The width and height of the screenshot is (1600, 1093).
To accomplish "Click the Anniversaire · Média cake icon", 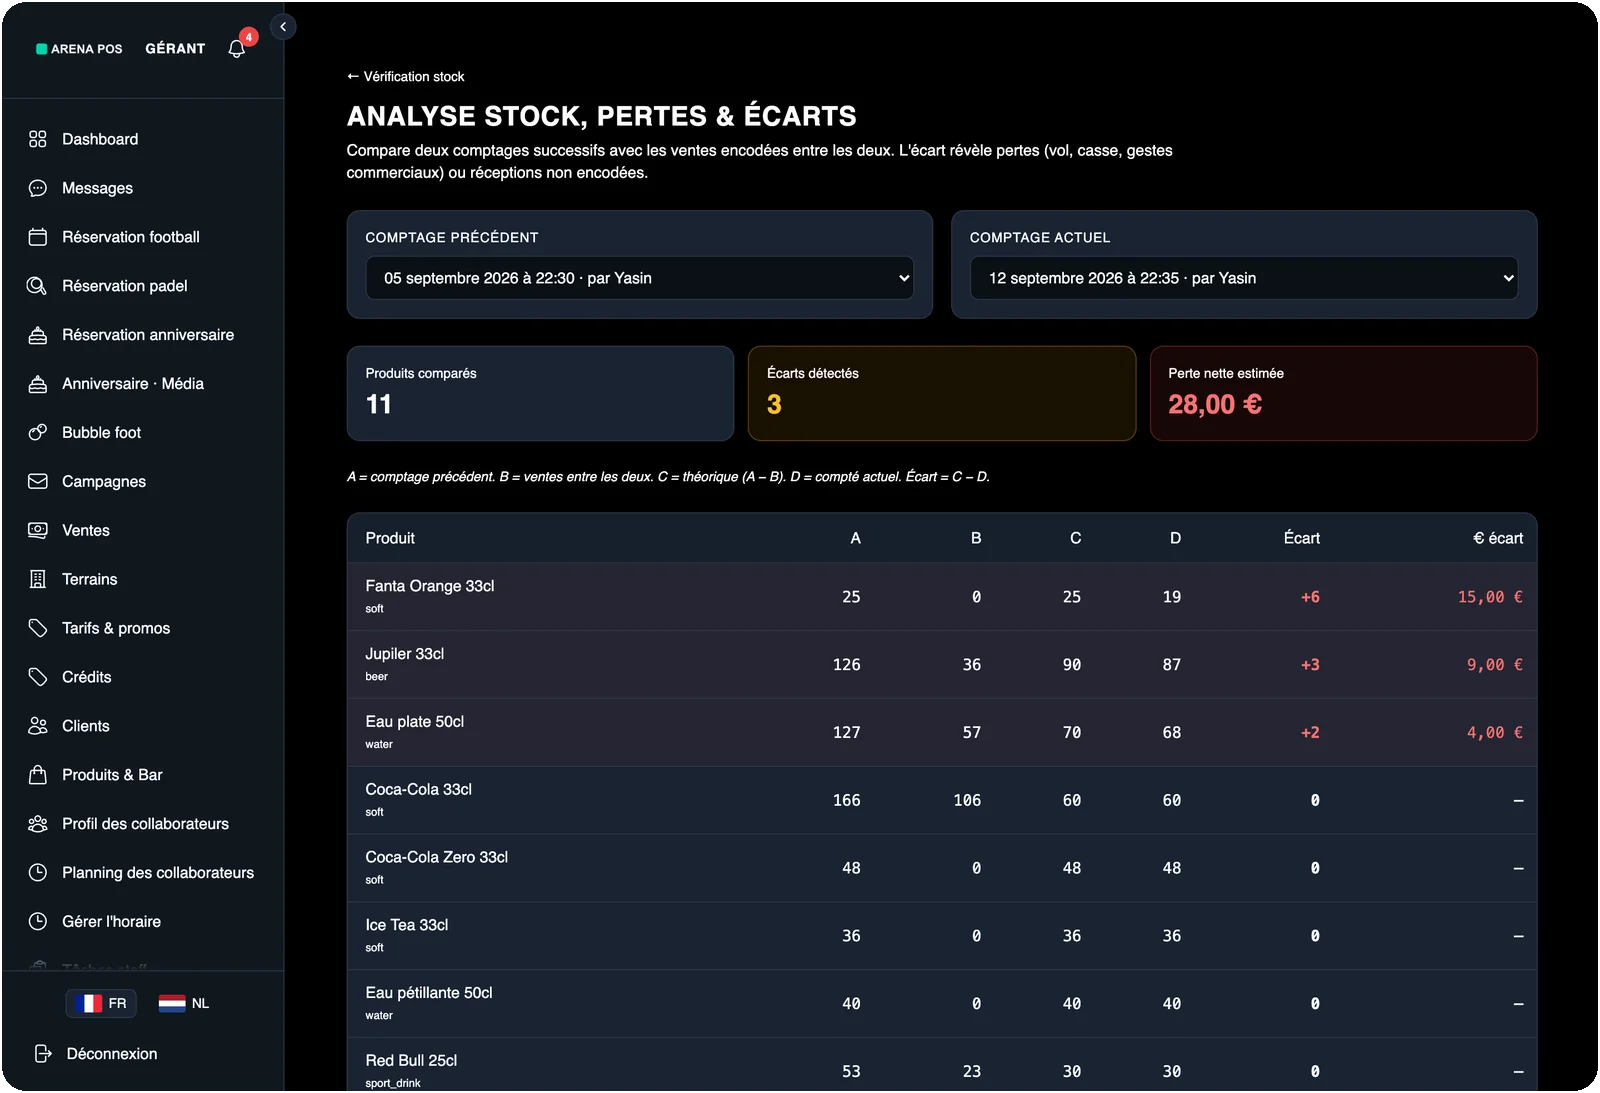I will [38, 384].
